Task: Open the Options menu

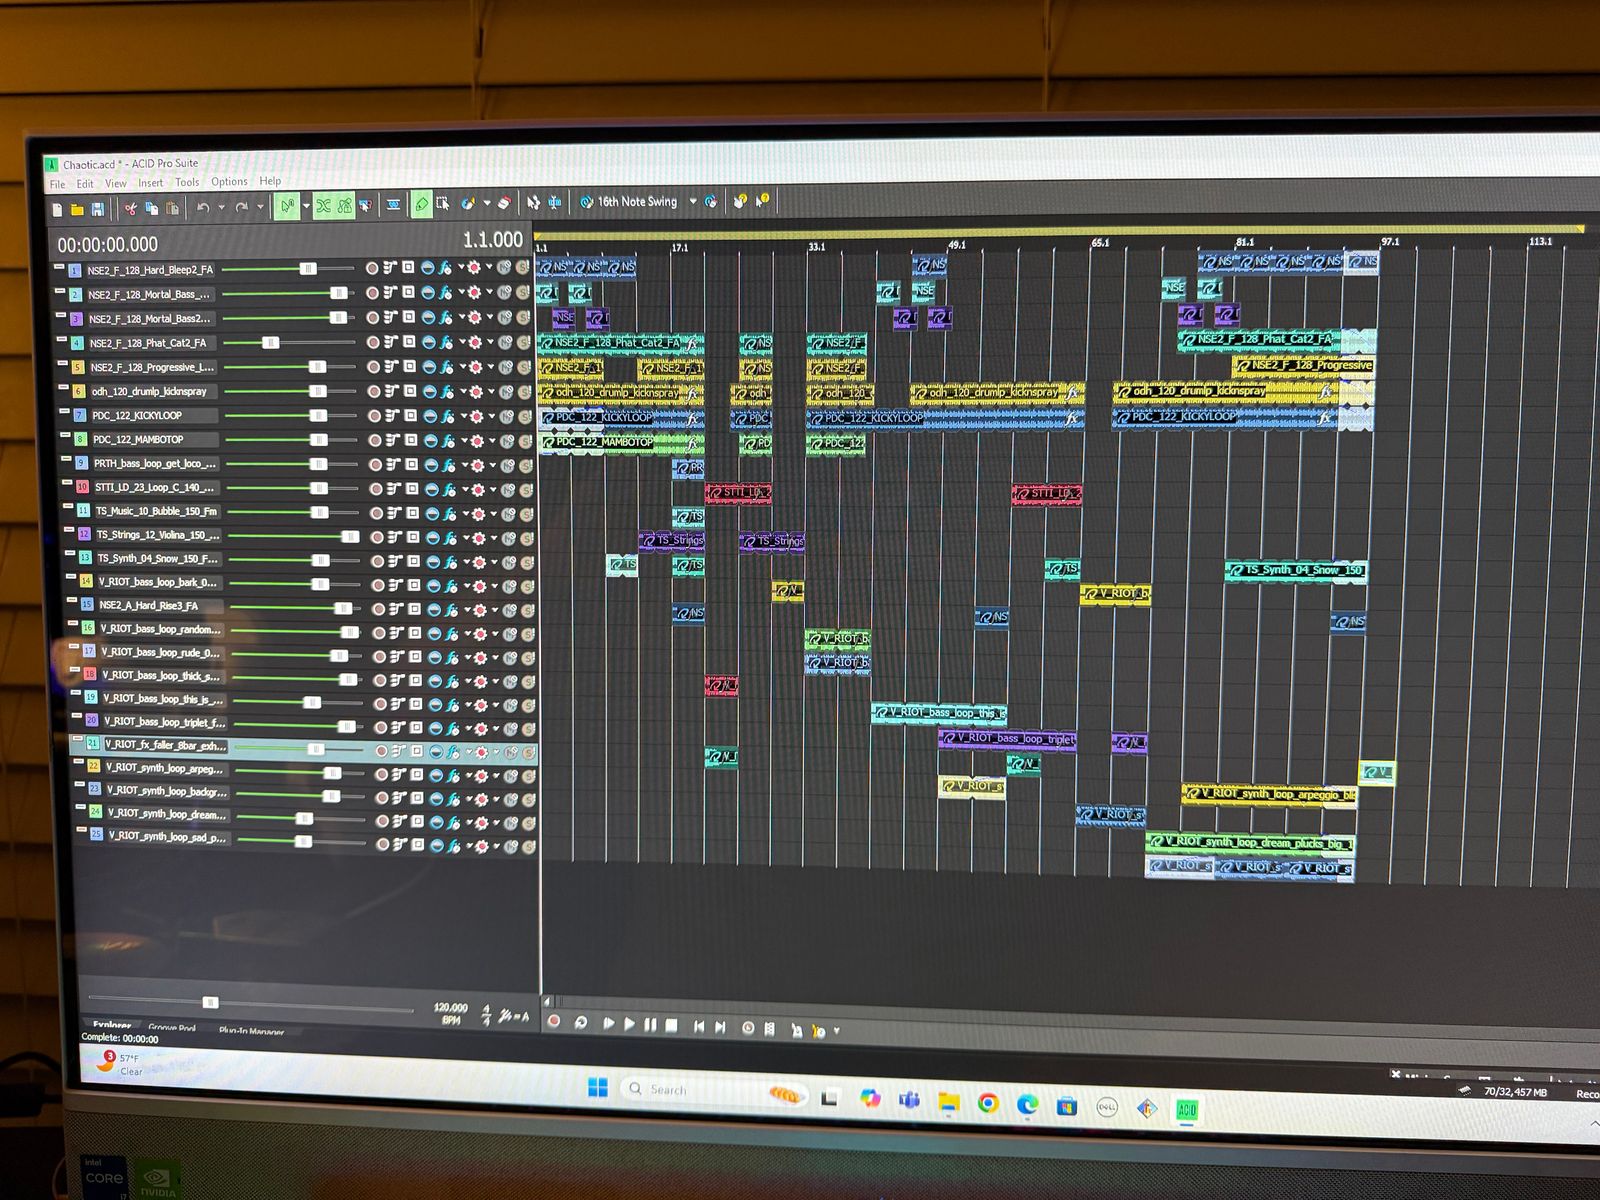Action: click(229, 182)
